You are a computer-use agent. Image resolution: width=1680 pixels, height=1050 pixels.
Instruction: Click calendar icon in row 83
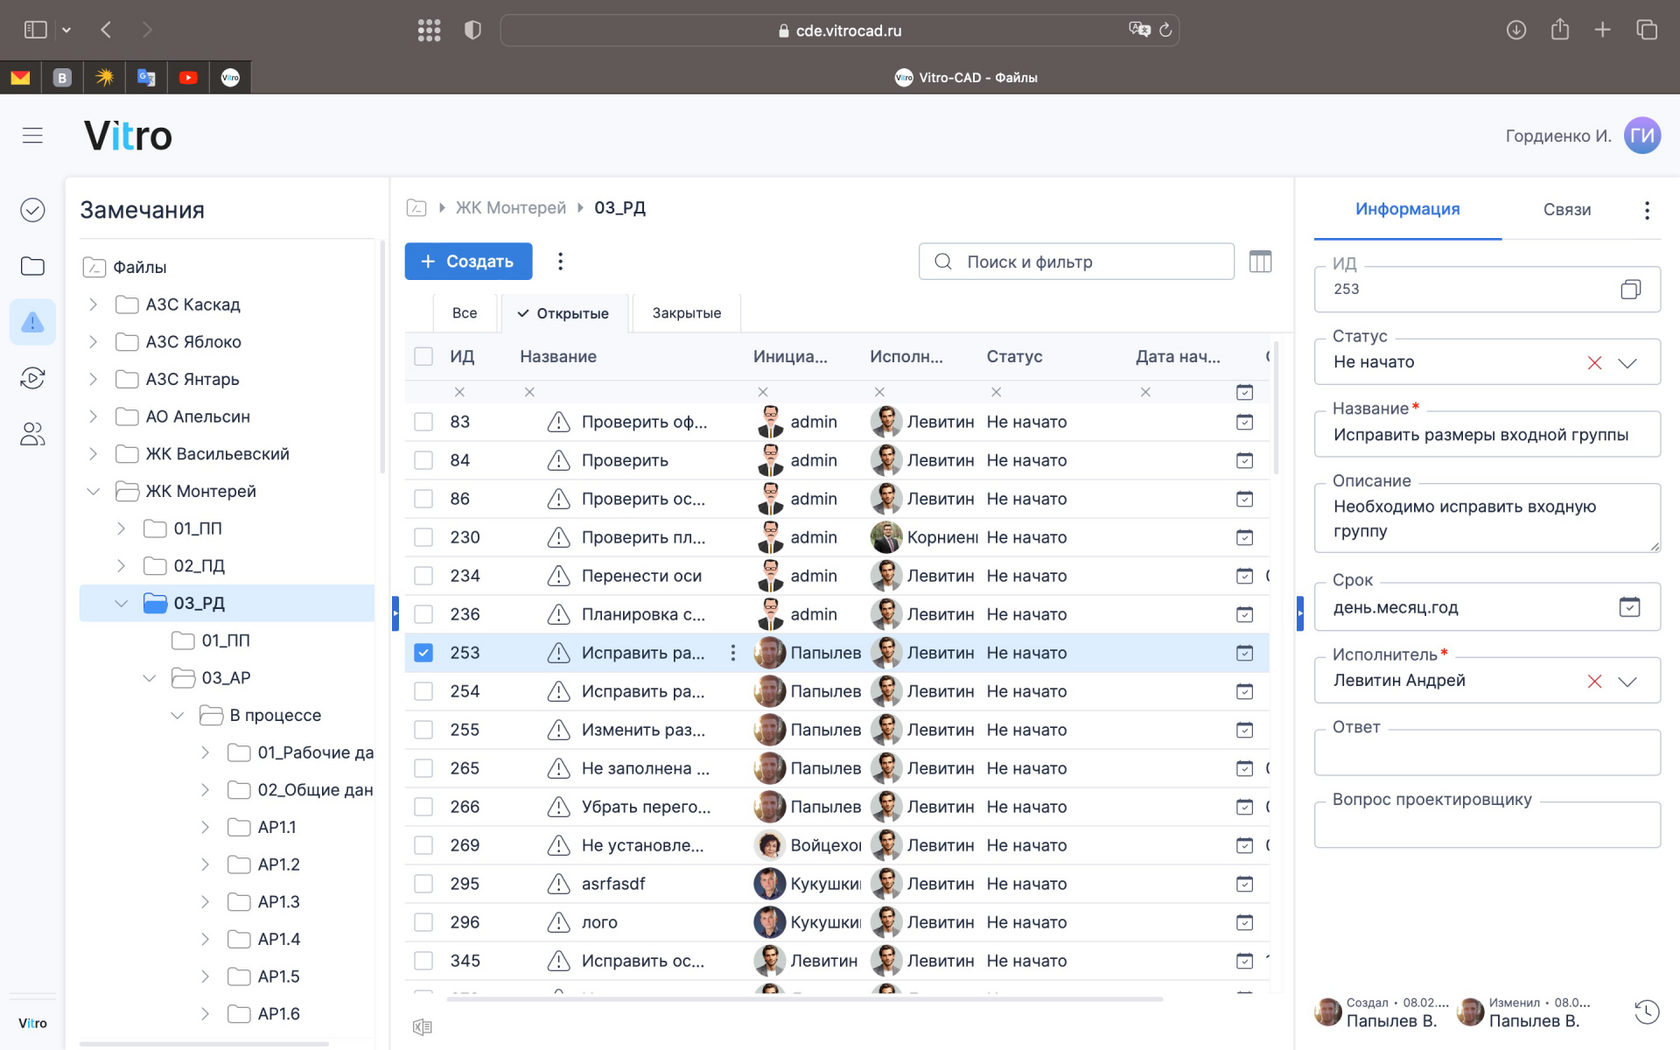click(1244, 422)
